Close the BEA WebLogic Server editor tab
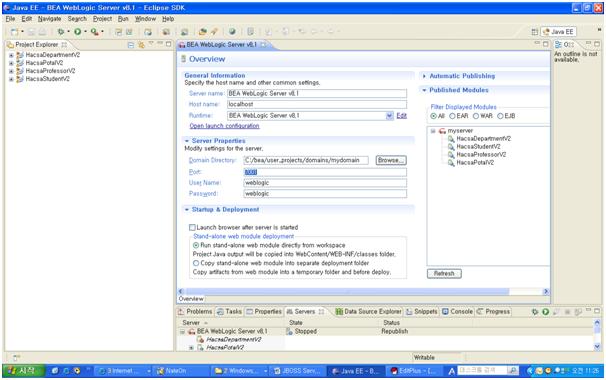This screenshot has width=606, height=380. [263, 45]
